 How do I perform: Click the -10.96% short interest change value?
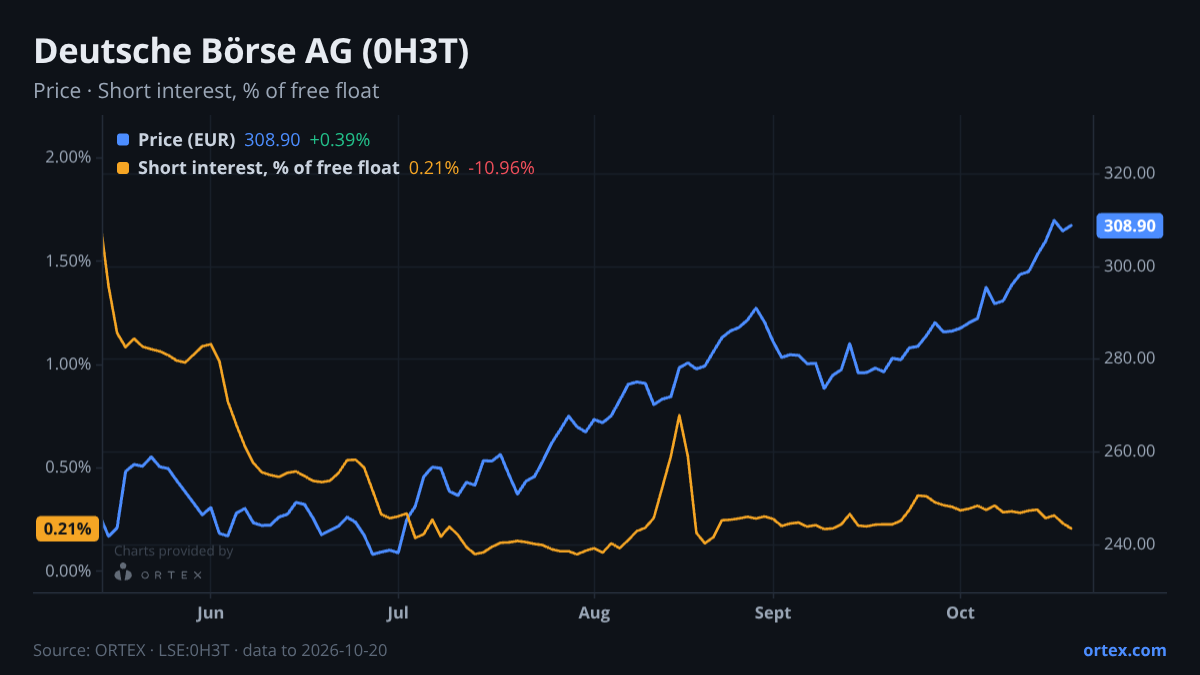[x=501, y=168]
